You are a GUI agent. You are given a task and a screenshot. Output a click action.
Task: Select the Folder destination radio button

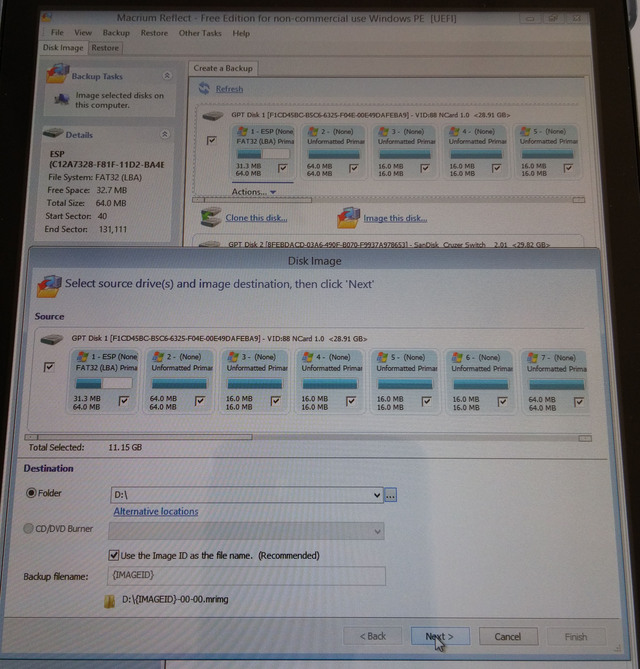click(31, 493)
